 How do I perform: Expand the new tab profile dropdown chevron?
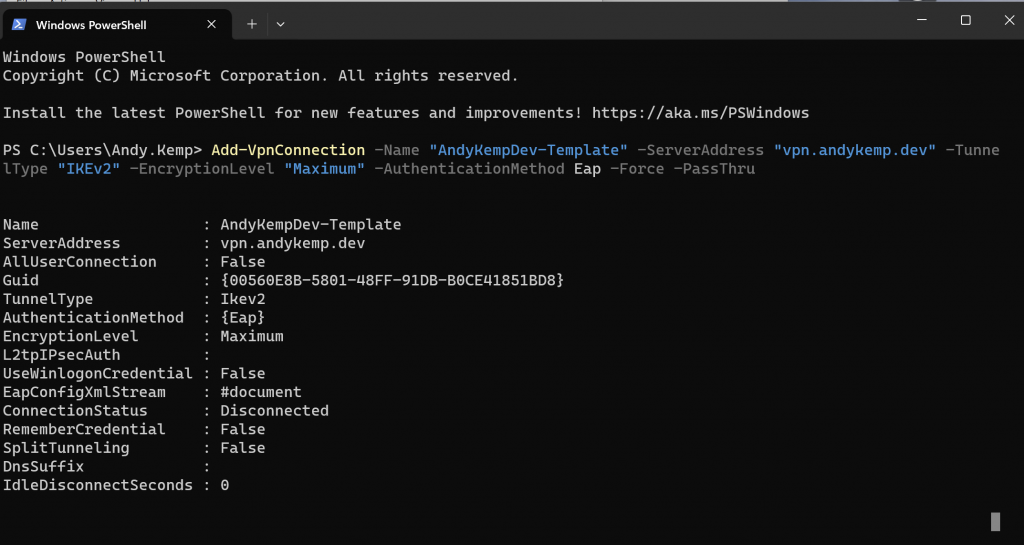coord(280,24)
